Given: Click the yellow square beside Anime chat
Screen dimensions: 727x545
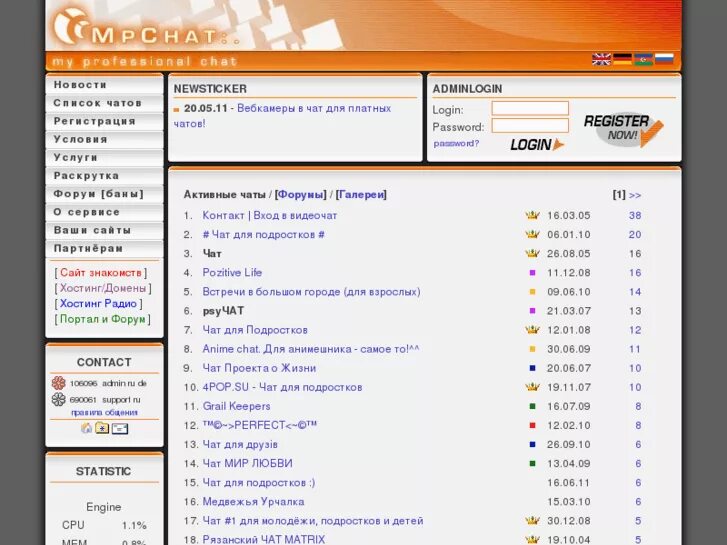Looking at the screenshot, I should click(532, 349).
